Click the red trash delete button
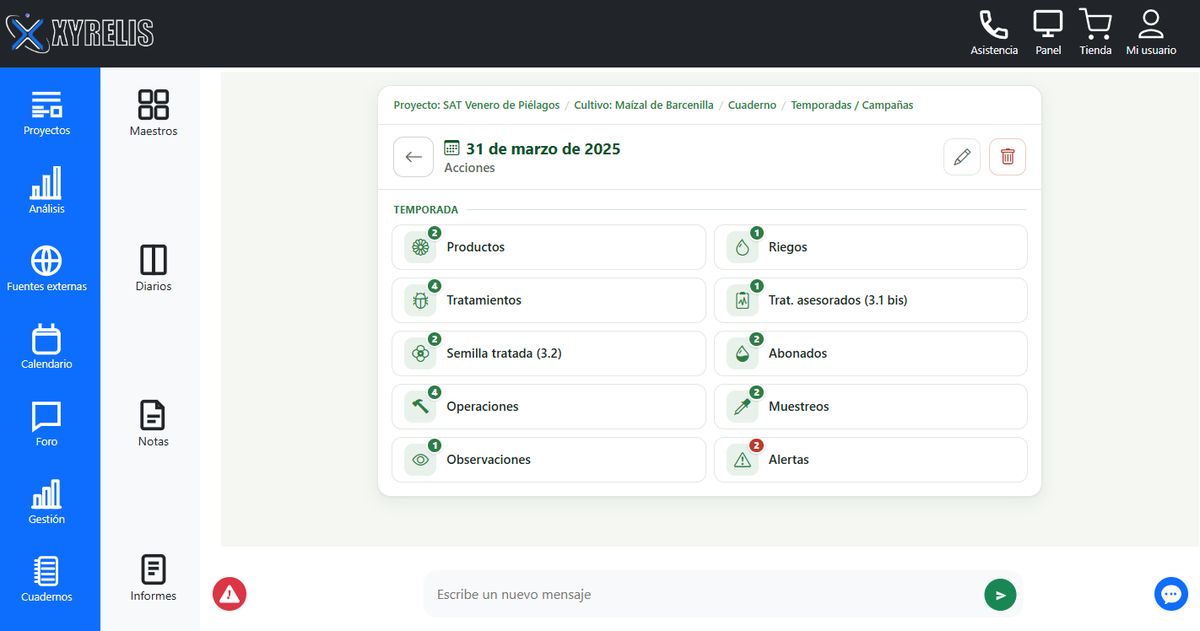Image resolution: width=1200 pixels, height=631 pixels. pyautogui.click(x=1008, y=157)
